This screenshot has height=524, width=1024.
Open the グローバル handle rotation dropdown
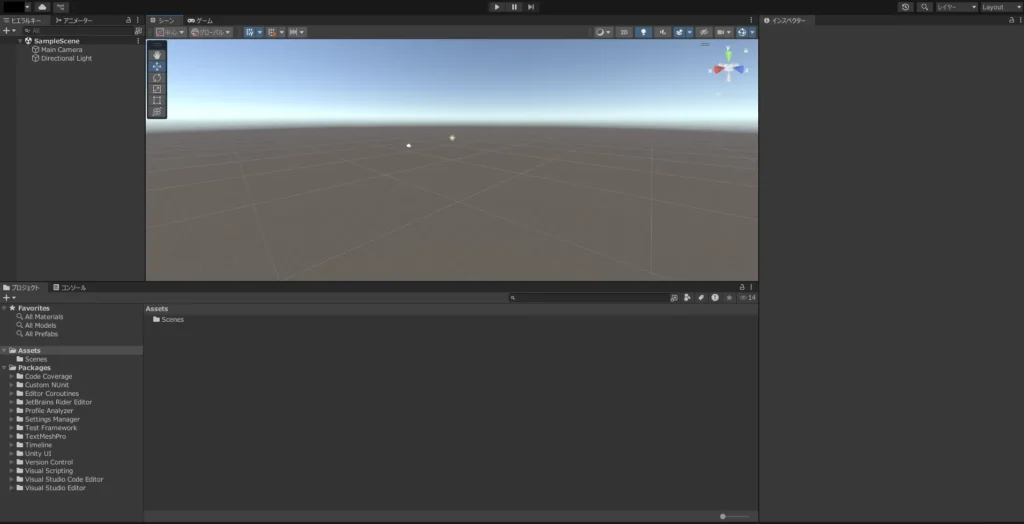coord(211,32)
